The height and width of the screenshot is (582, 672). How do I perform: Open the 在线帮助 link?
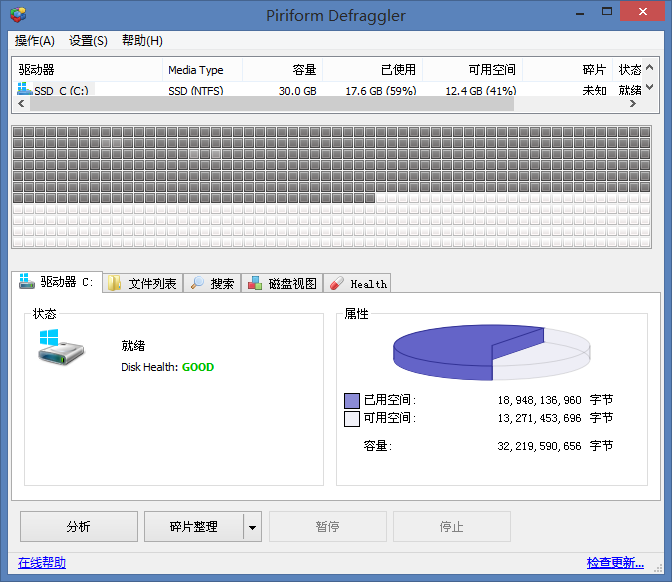(42, 562)
